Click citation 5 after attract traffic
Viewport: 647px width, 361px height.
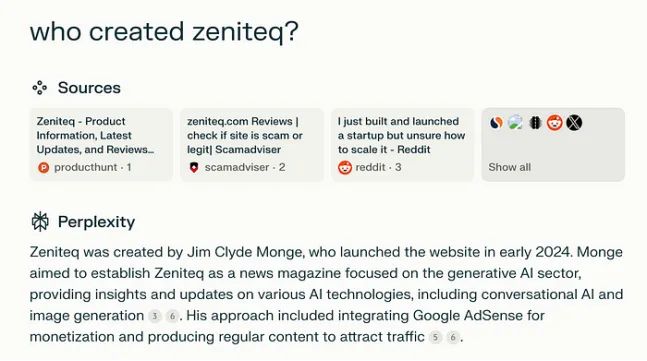(435, 337)
